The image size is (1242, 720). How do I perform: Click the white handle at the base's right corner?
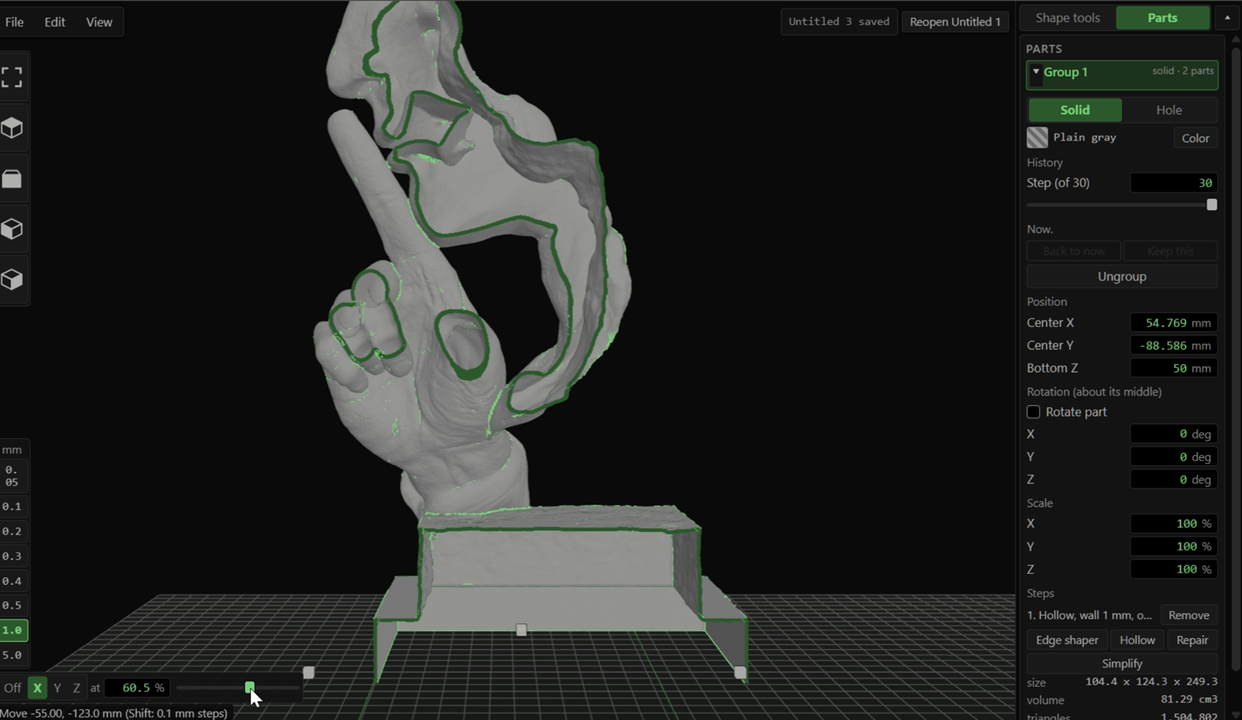(740, 673)
